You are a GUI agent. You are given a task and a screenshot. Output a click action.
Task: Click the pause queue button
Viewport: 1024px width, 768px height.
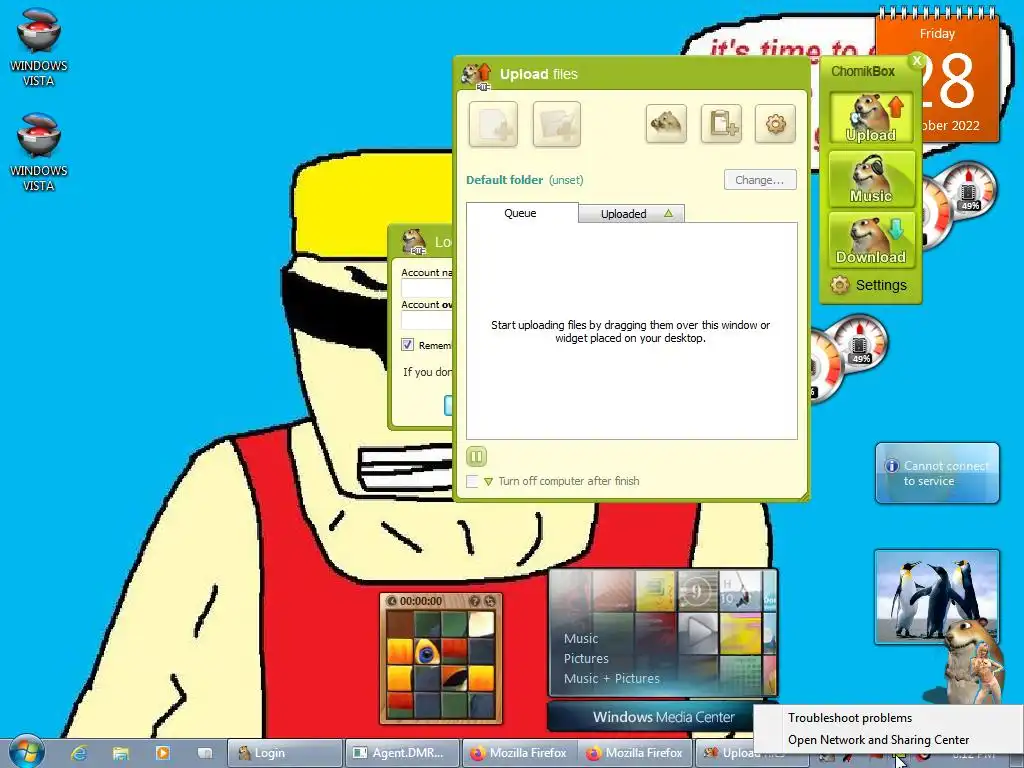[476, 456]
